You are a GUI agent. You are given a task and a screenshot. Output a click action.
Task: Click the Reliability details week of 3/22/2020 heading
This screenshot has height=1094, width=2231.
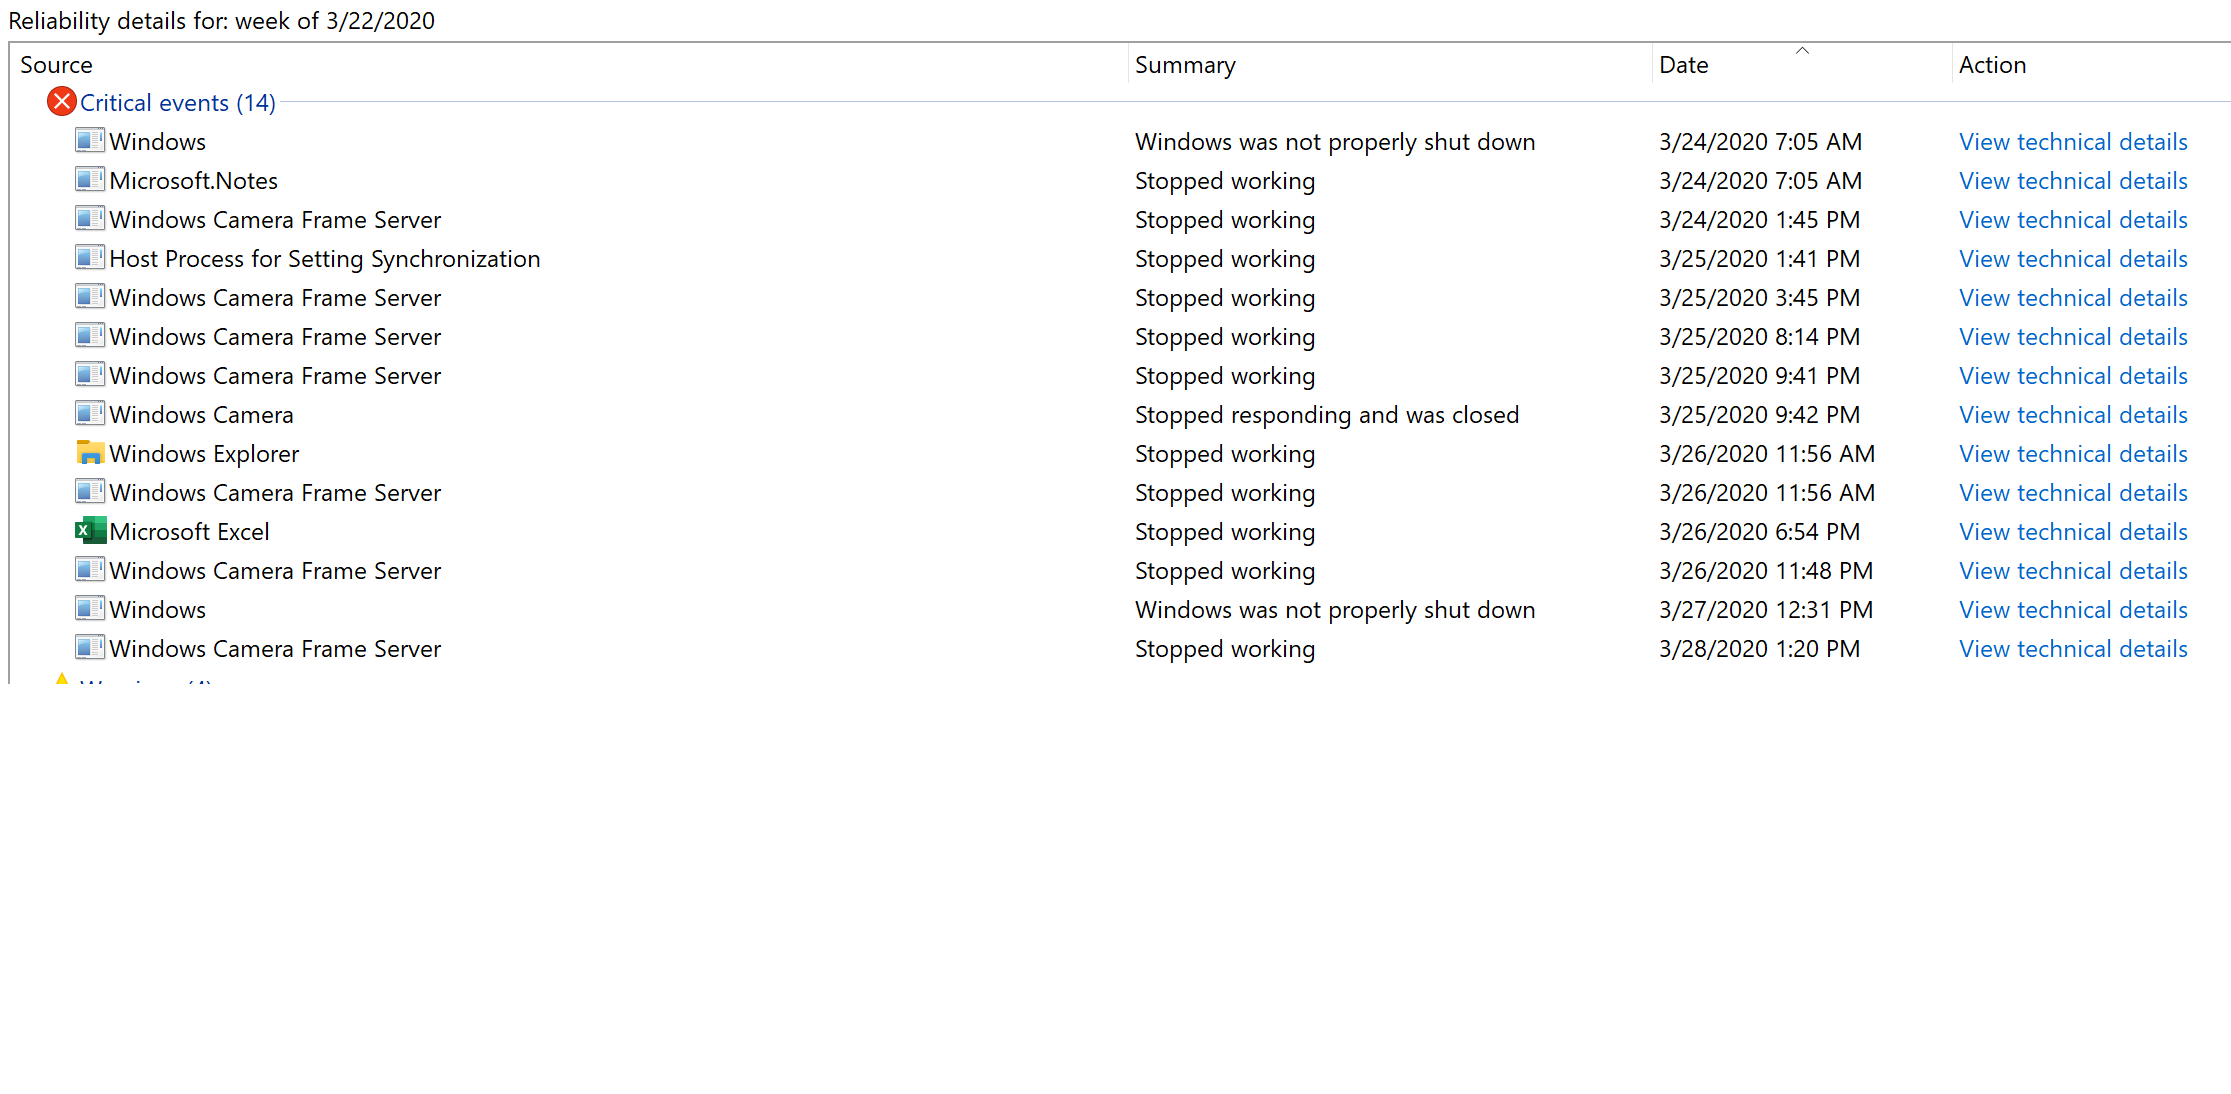pos(222,21)
